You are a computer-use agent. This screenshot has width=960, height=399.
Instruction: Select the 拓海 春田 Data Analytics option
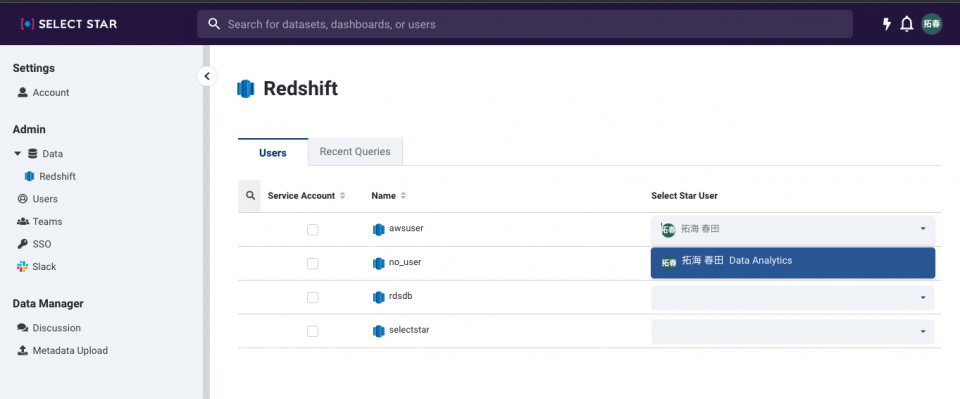[793, 263]
